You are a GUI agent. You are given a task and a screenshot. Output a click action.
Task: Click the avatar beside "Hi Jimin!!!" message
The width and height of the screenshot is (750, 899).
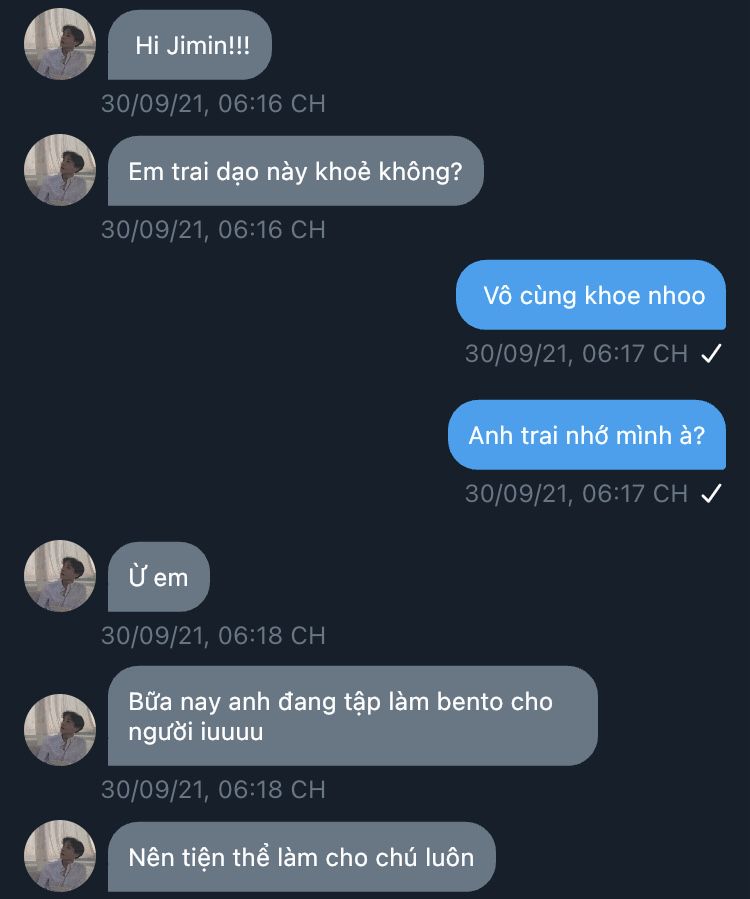point(60,44)
